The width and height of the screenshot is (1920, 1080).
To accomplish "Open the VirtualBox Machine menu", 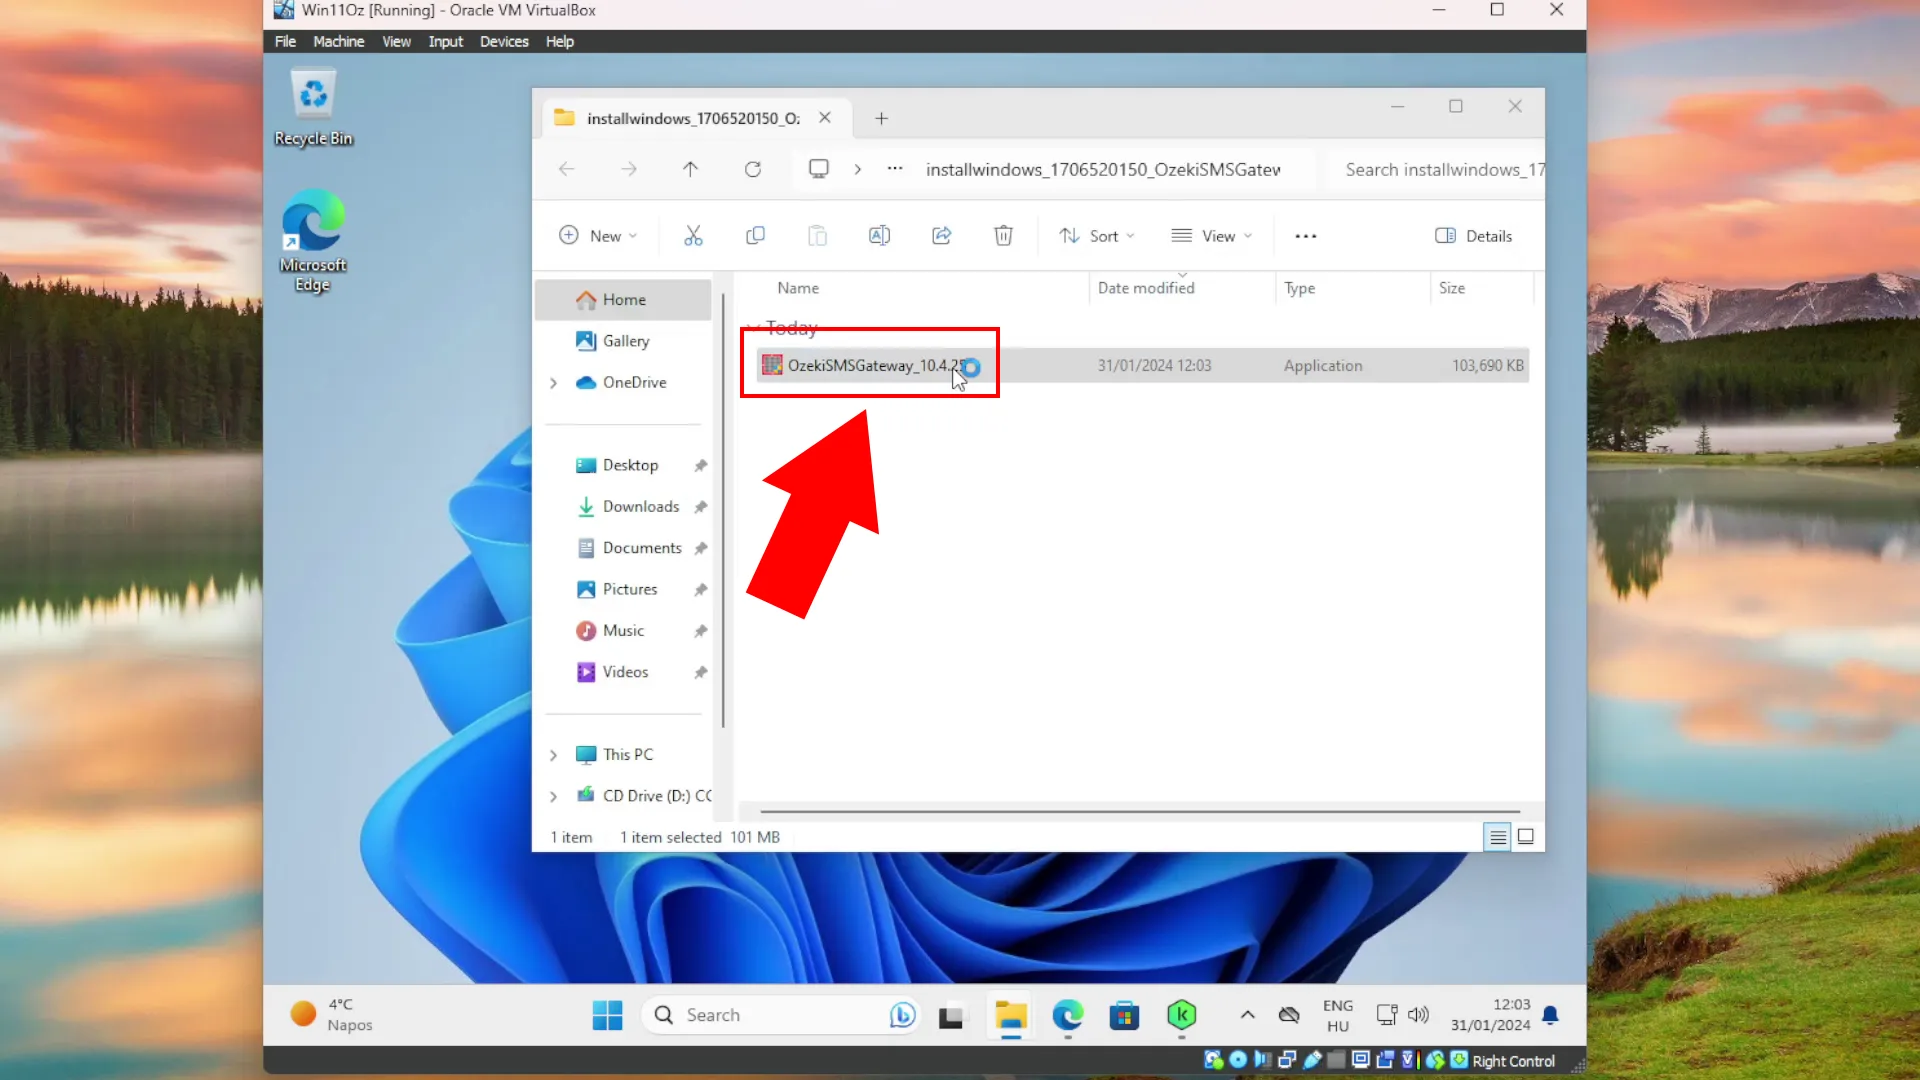I will pos(338,41).
